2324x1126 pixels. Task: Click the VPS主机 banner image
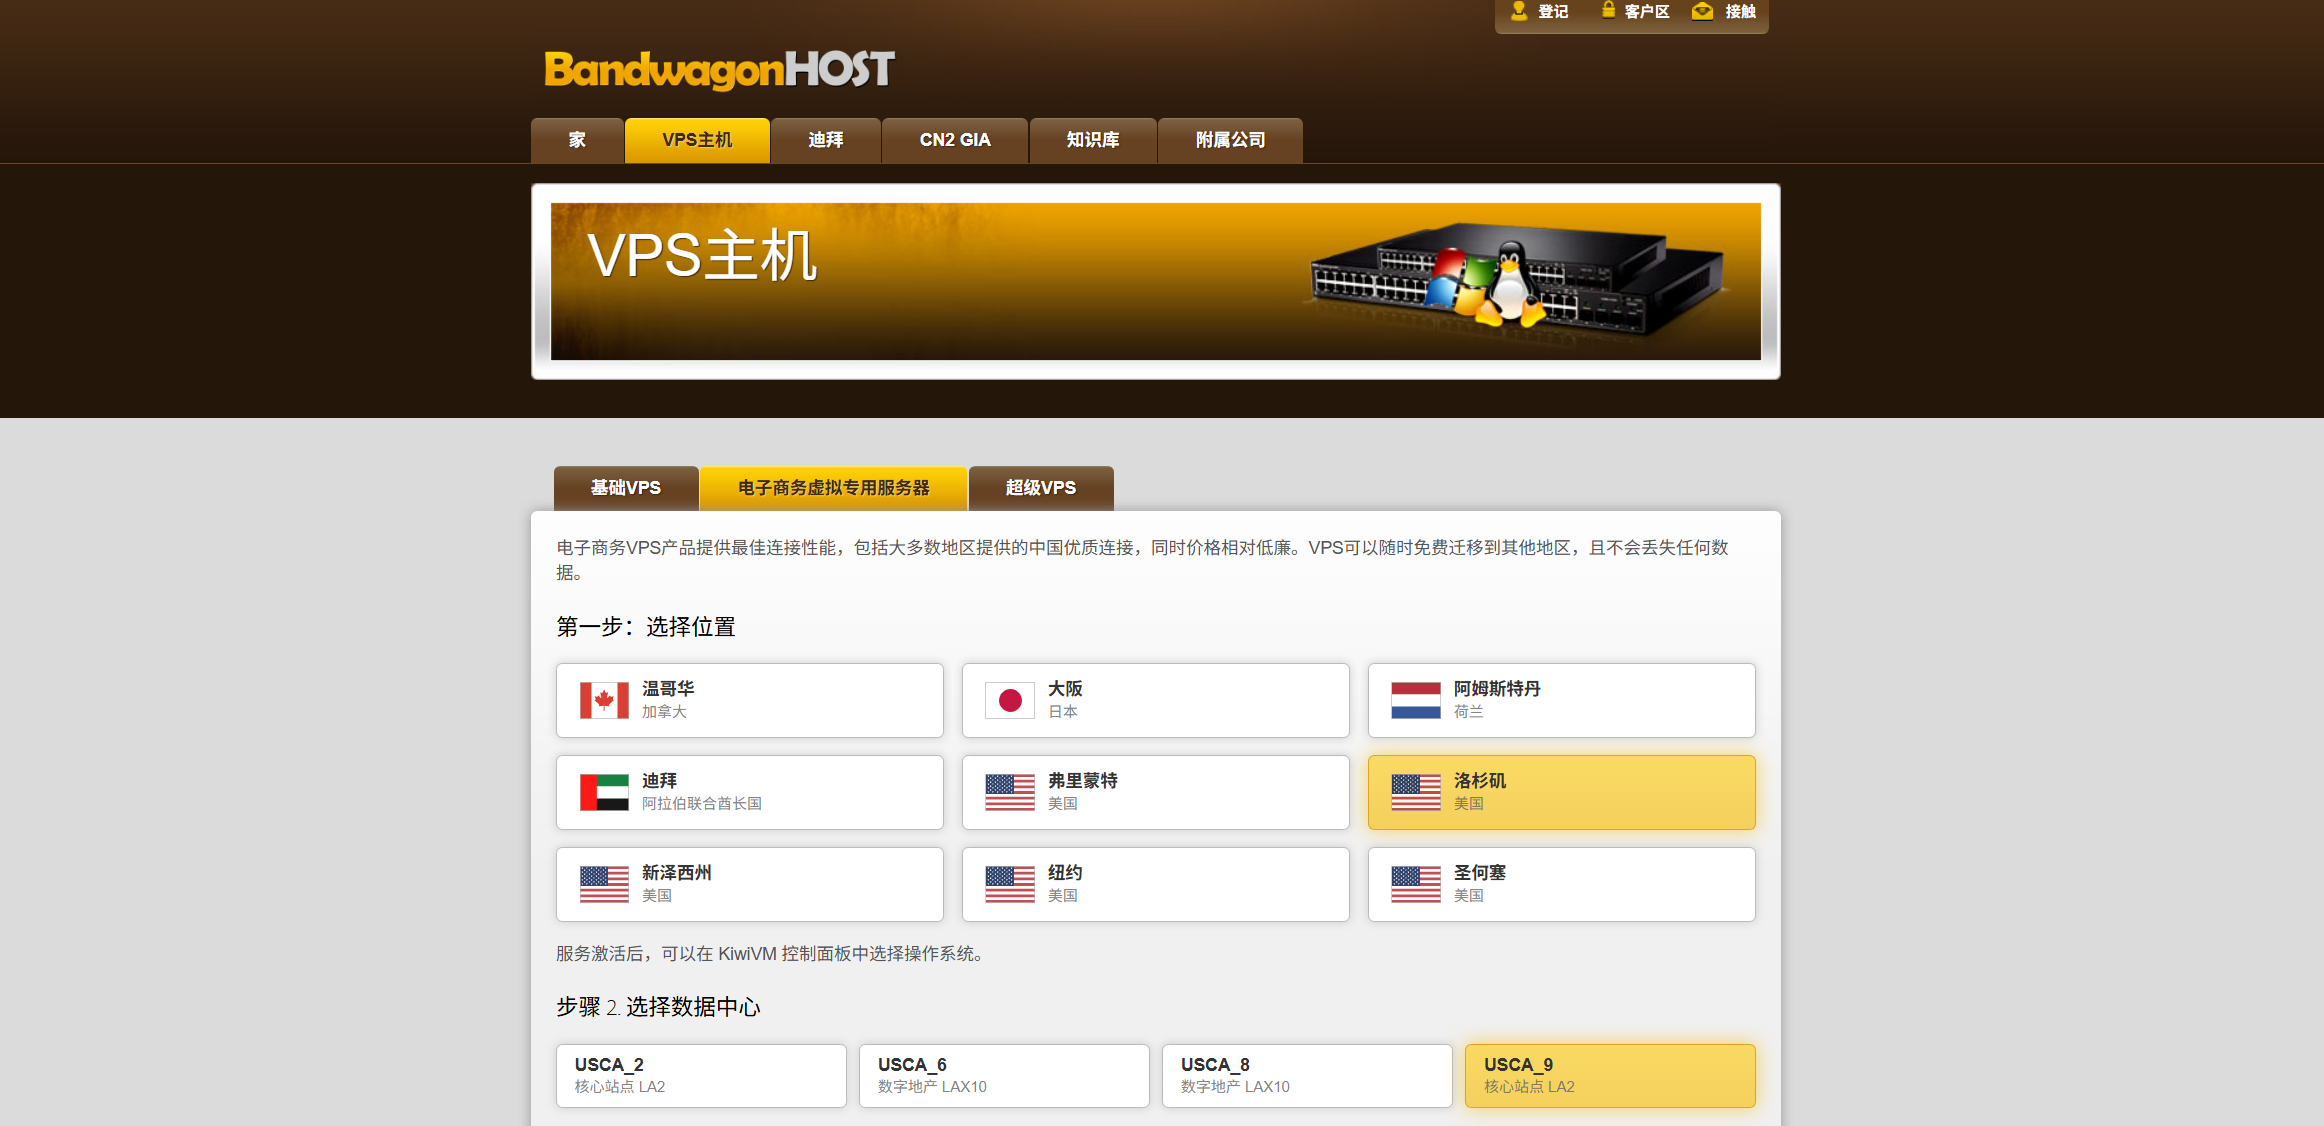(x=1155, y=281)
